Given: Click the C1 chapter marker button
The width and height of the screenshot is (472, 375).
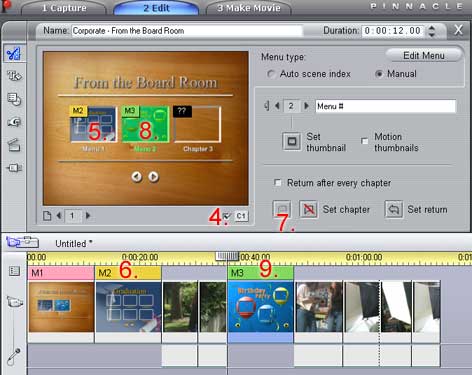Looking at the screenshot, I should (241, 216).
